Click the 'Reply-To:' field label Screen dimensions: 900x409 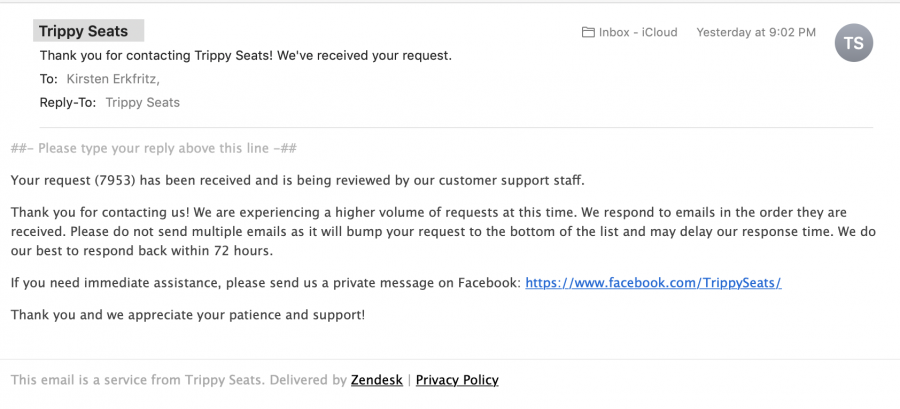pyautogui.click(x=68, y=103)
